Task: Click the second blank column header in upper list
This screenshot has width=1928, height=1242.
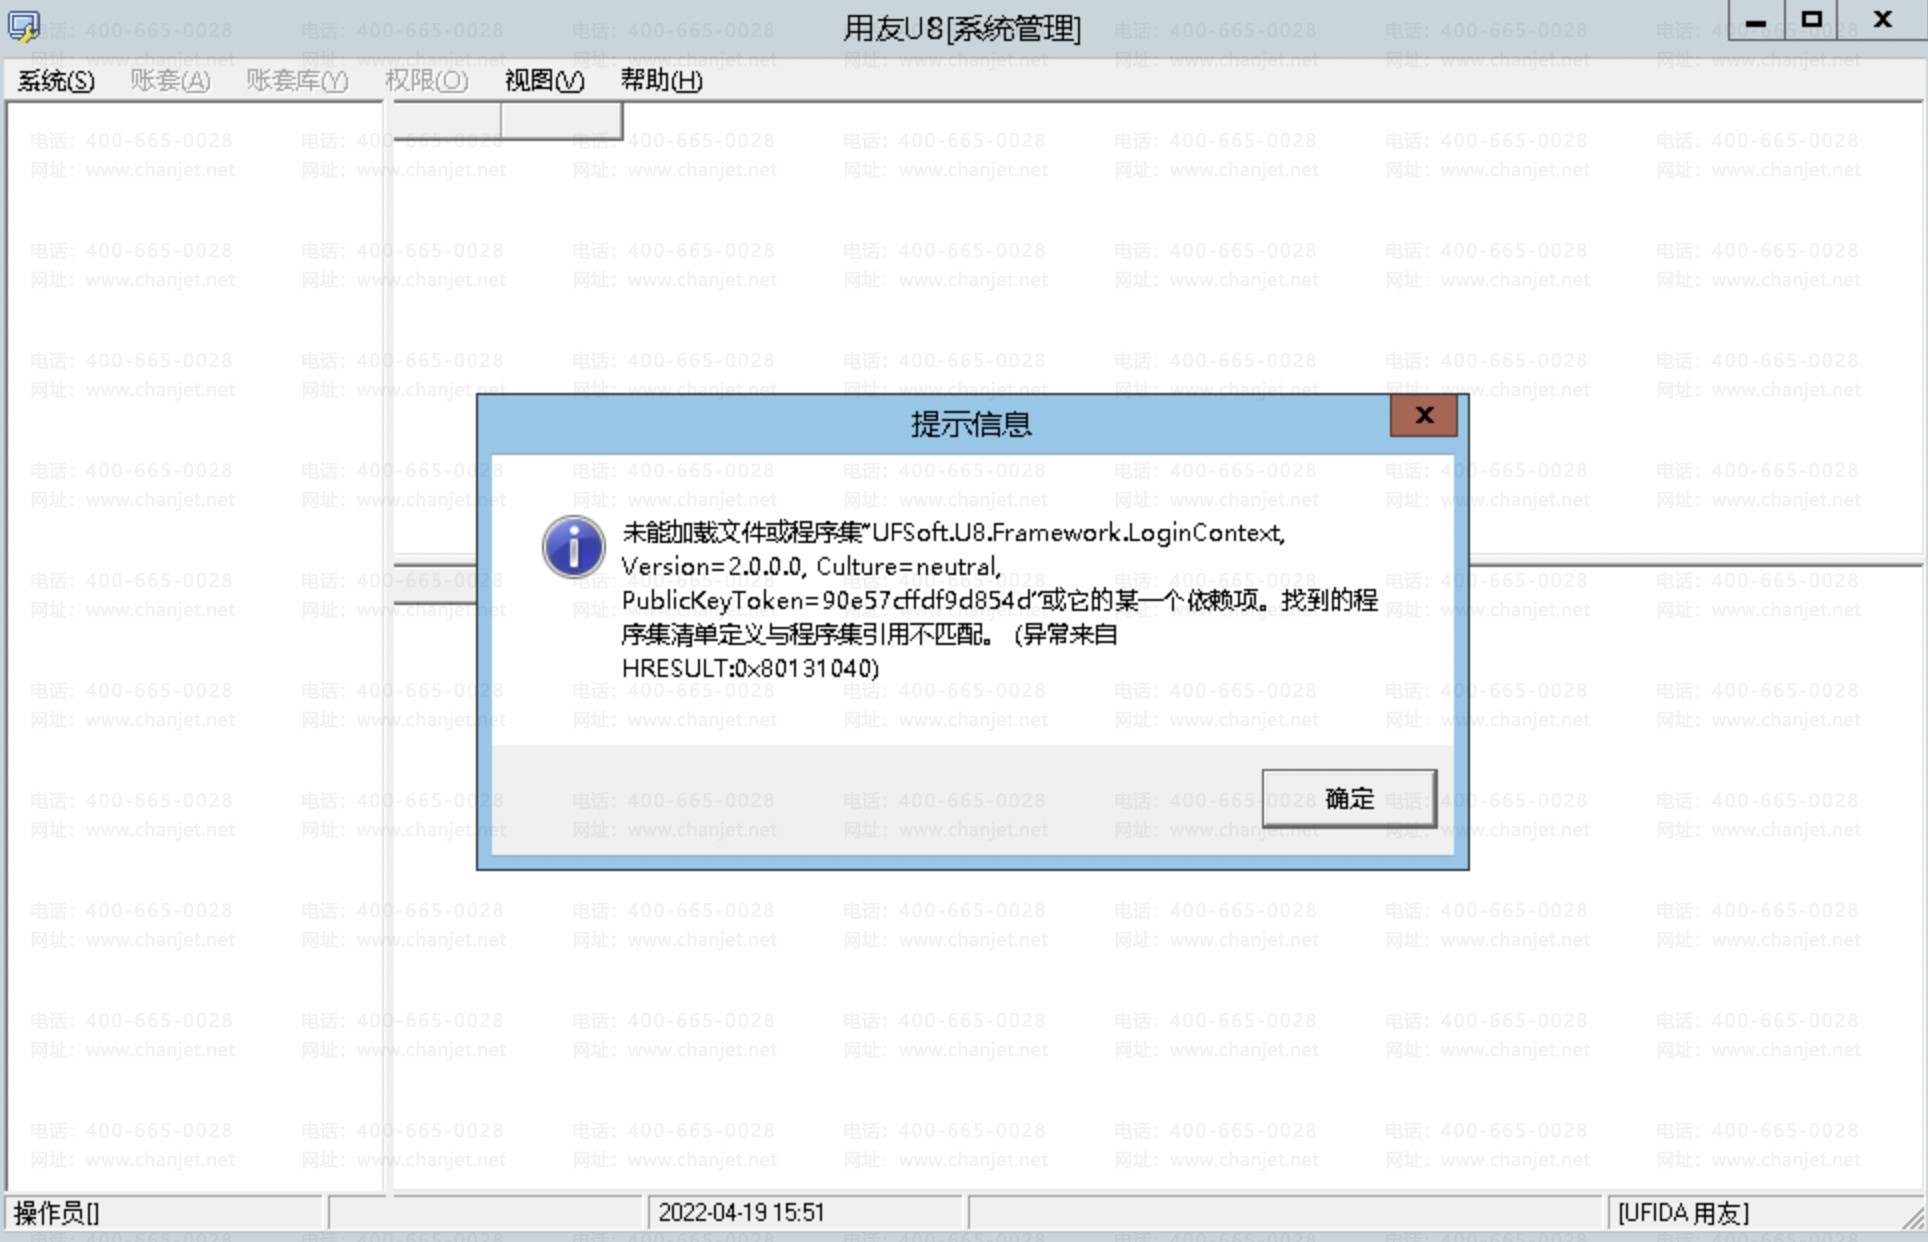Action: (561, 121)
